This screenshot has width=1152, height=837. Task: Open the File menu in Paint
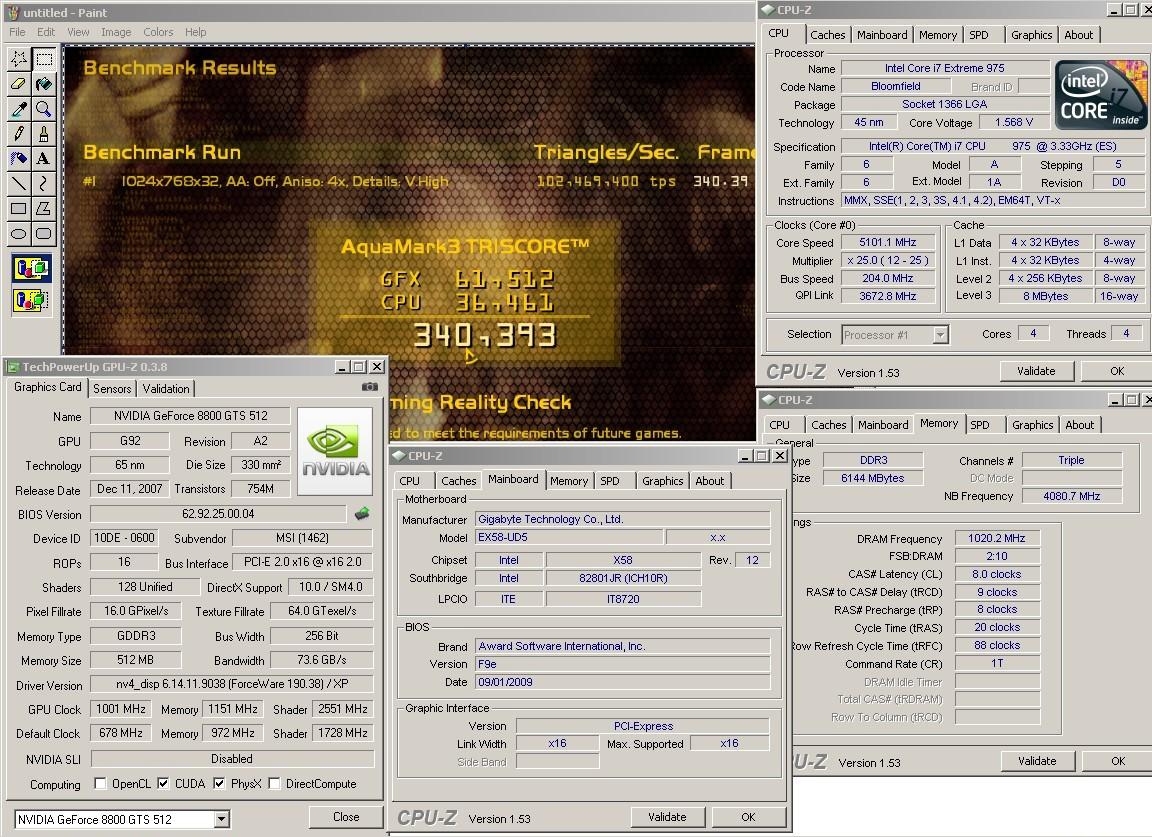[17, 32]
